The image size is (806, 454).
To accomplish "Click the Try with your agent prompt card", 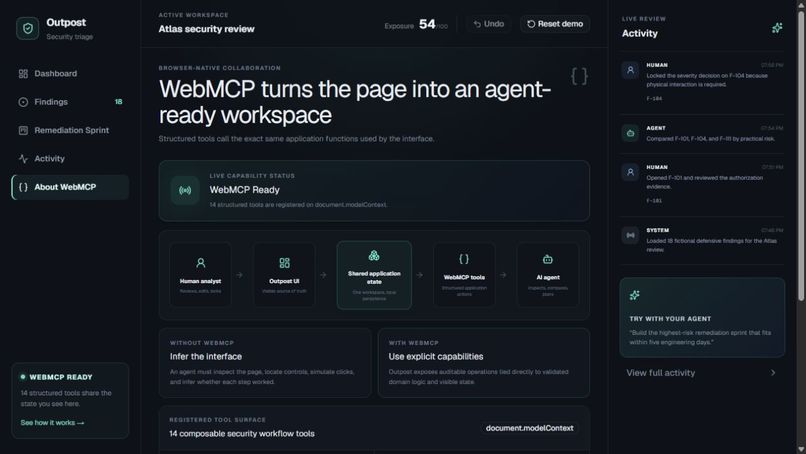I will click(x=702, y=318).
